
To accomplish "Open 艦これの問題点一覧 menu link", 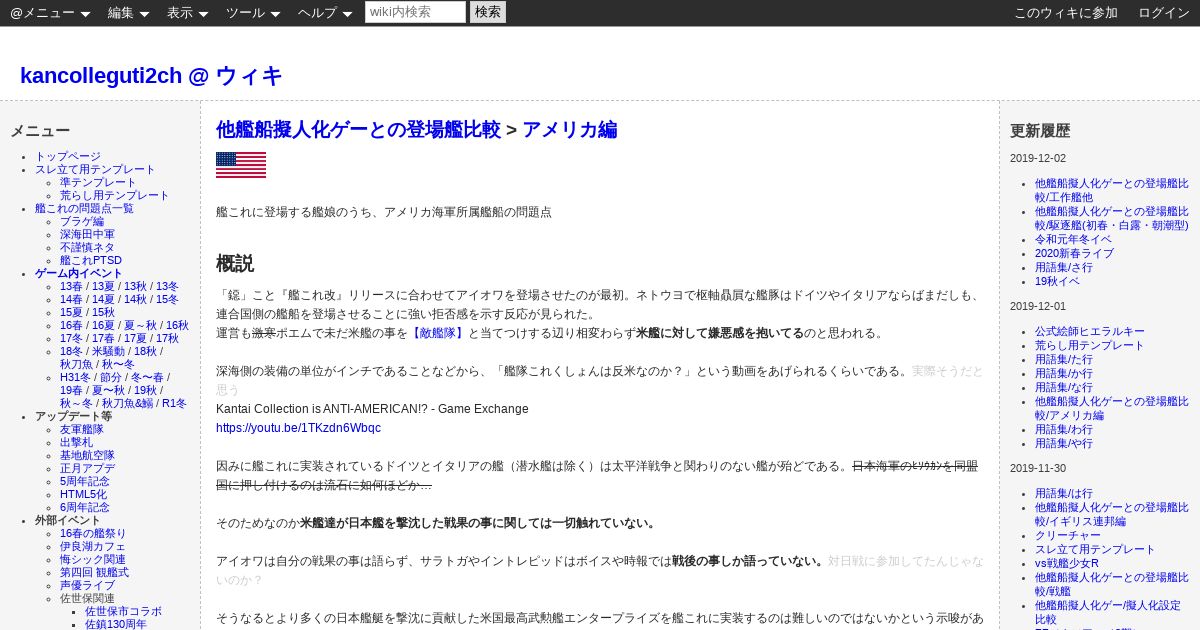I will pos(84,209).
